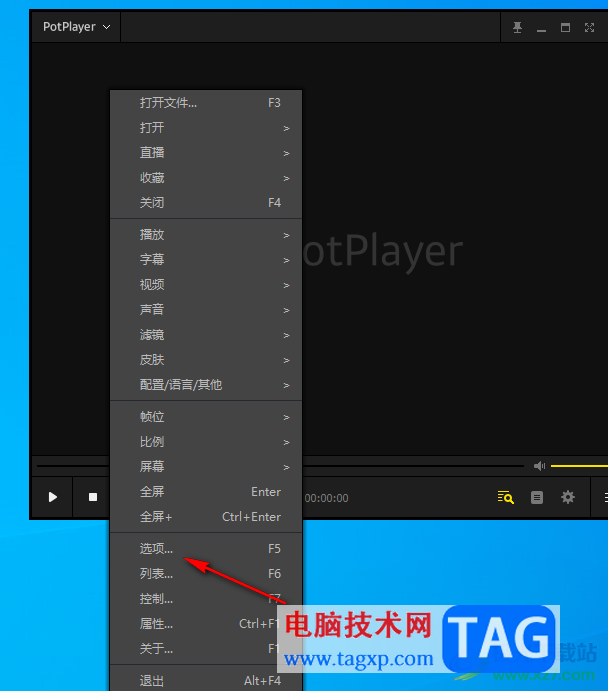Click the 00:00:00 time display
Screen dimensions: 608x691
[326, 498]
